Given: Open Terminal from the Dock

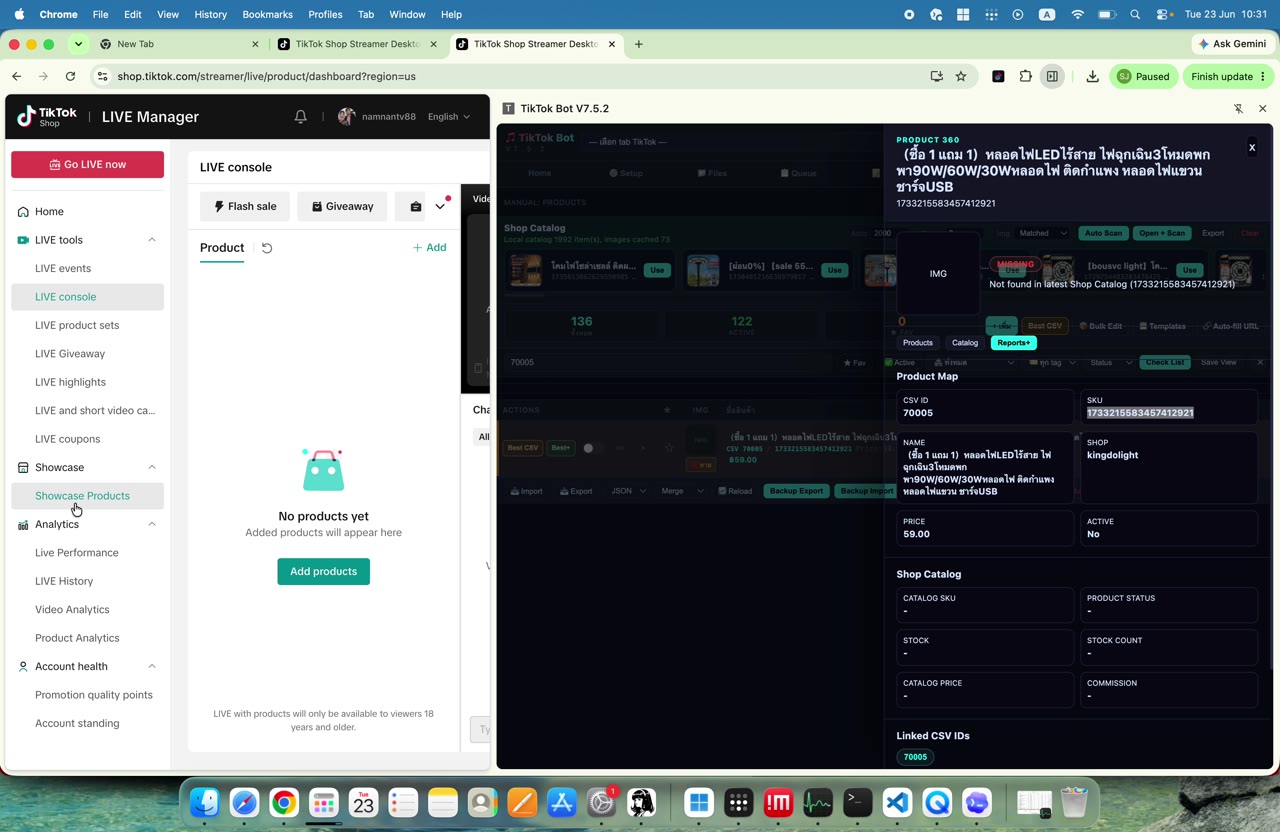Looking at the screenshot, I should 858,802.
